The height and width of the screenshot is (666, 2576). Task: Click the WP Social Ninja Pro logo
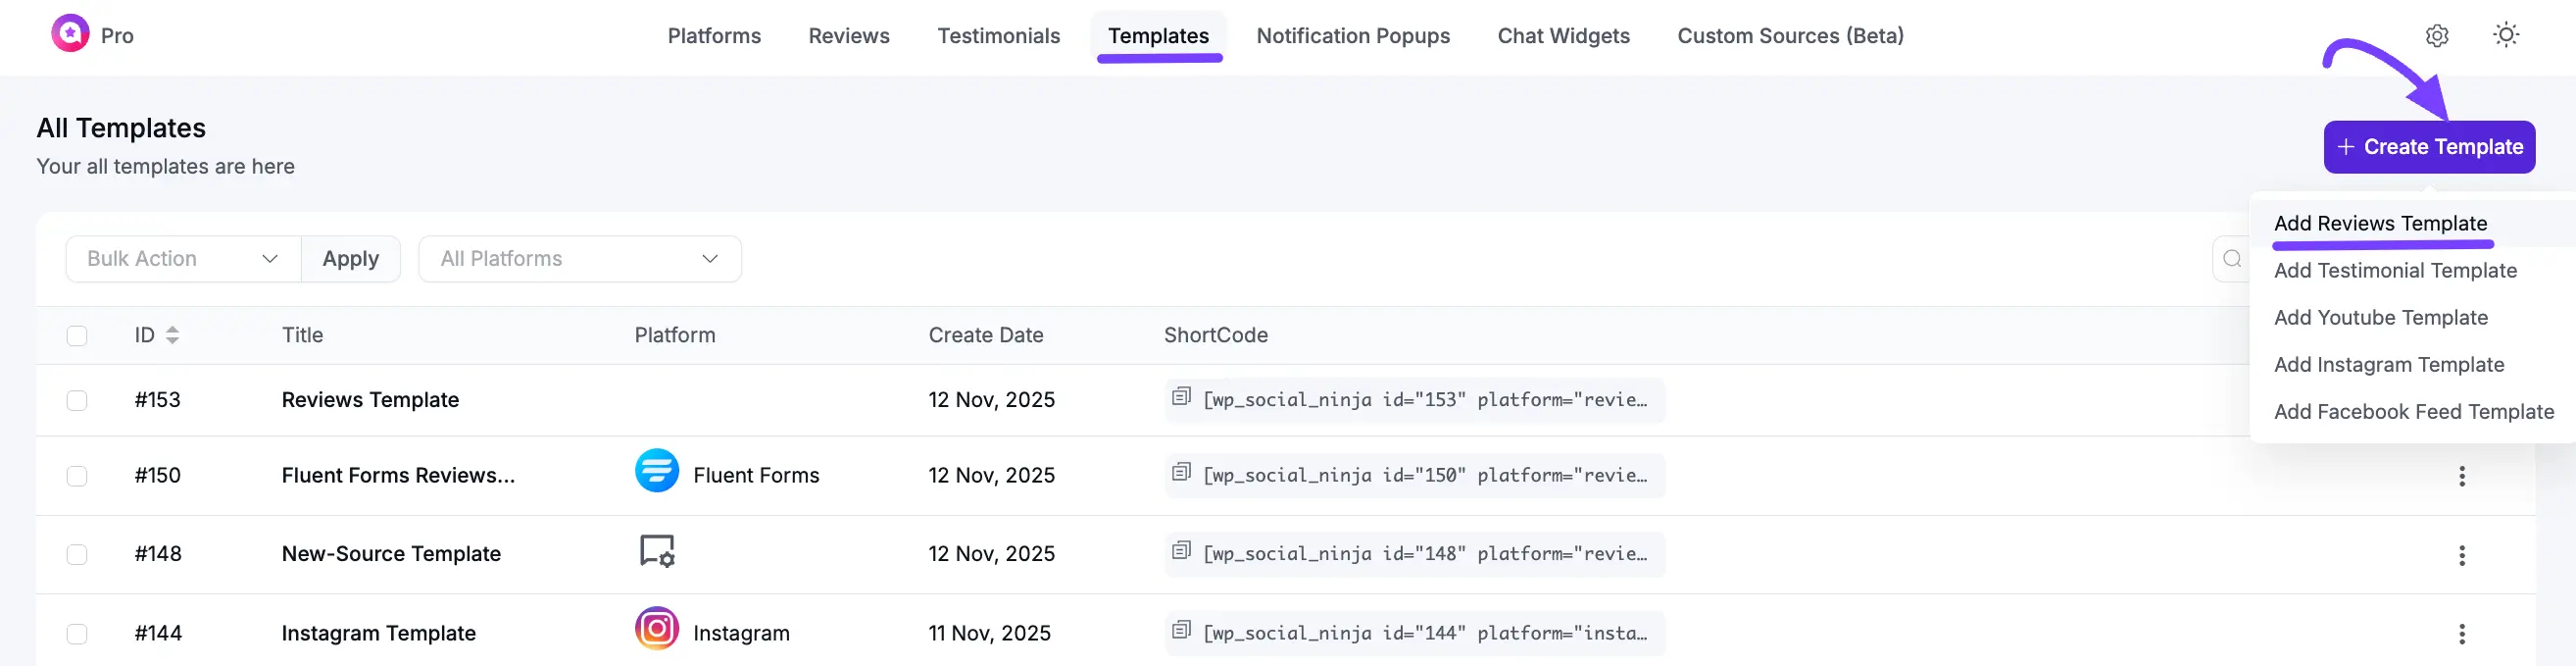[x=70, y=34]
